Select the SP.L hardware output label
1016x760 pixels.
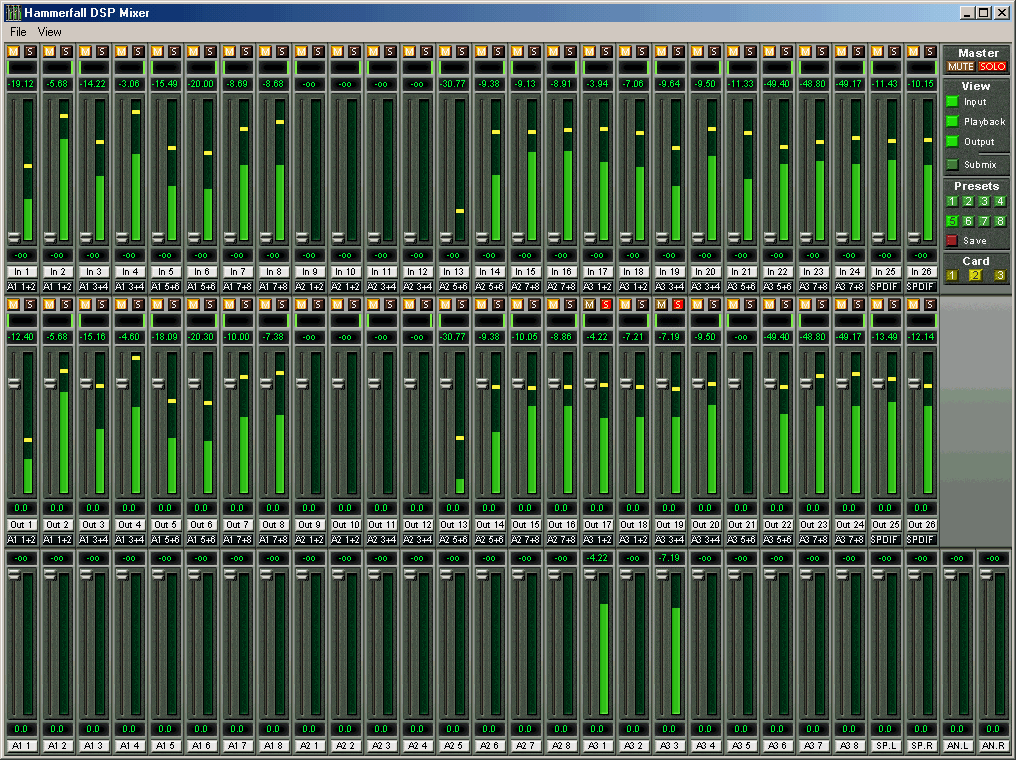[884, 746]
